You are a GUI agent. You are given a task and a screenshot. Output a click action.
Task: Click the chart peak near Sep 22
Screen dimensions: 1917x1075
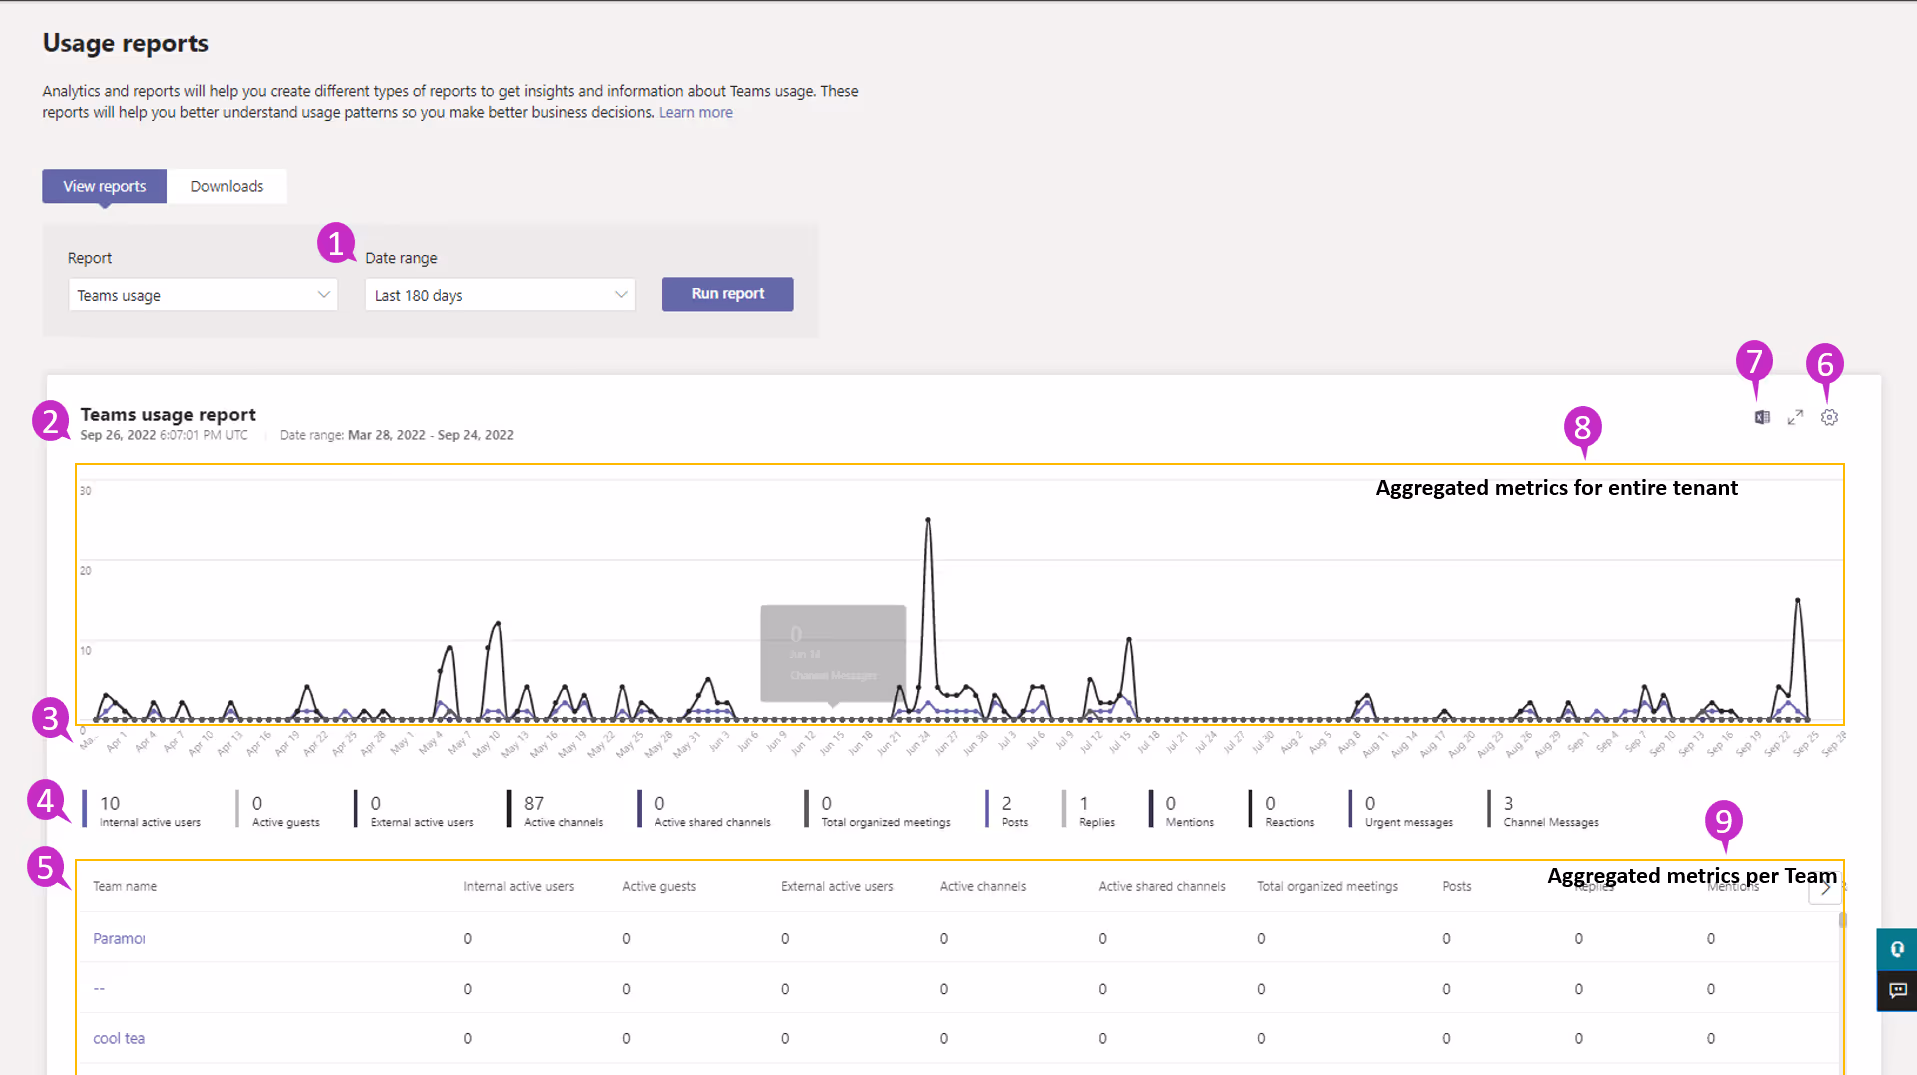click(x=1798, y=600)
